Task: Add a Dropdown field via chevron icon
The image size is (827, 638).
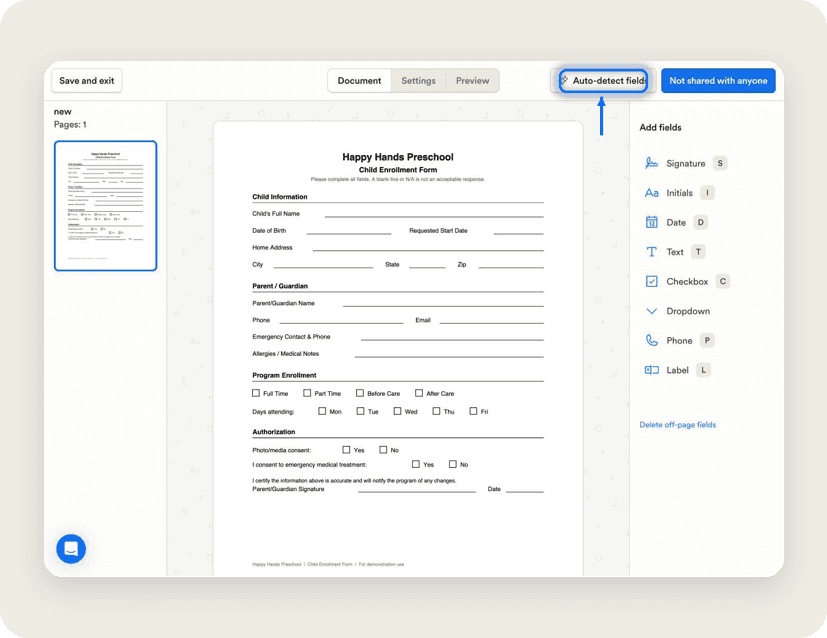Action: [651, 311]
